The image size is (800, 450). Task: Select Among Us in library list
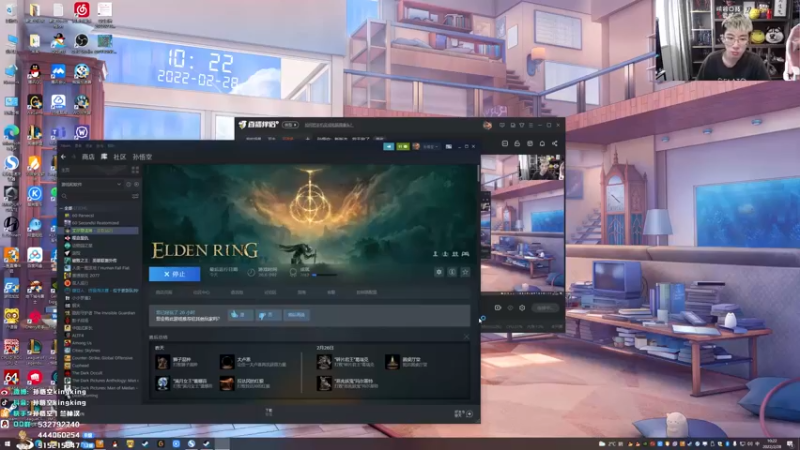coord(82,343)
